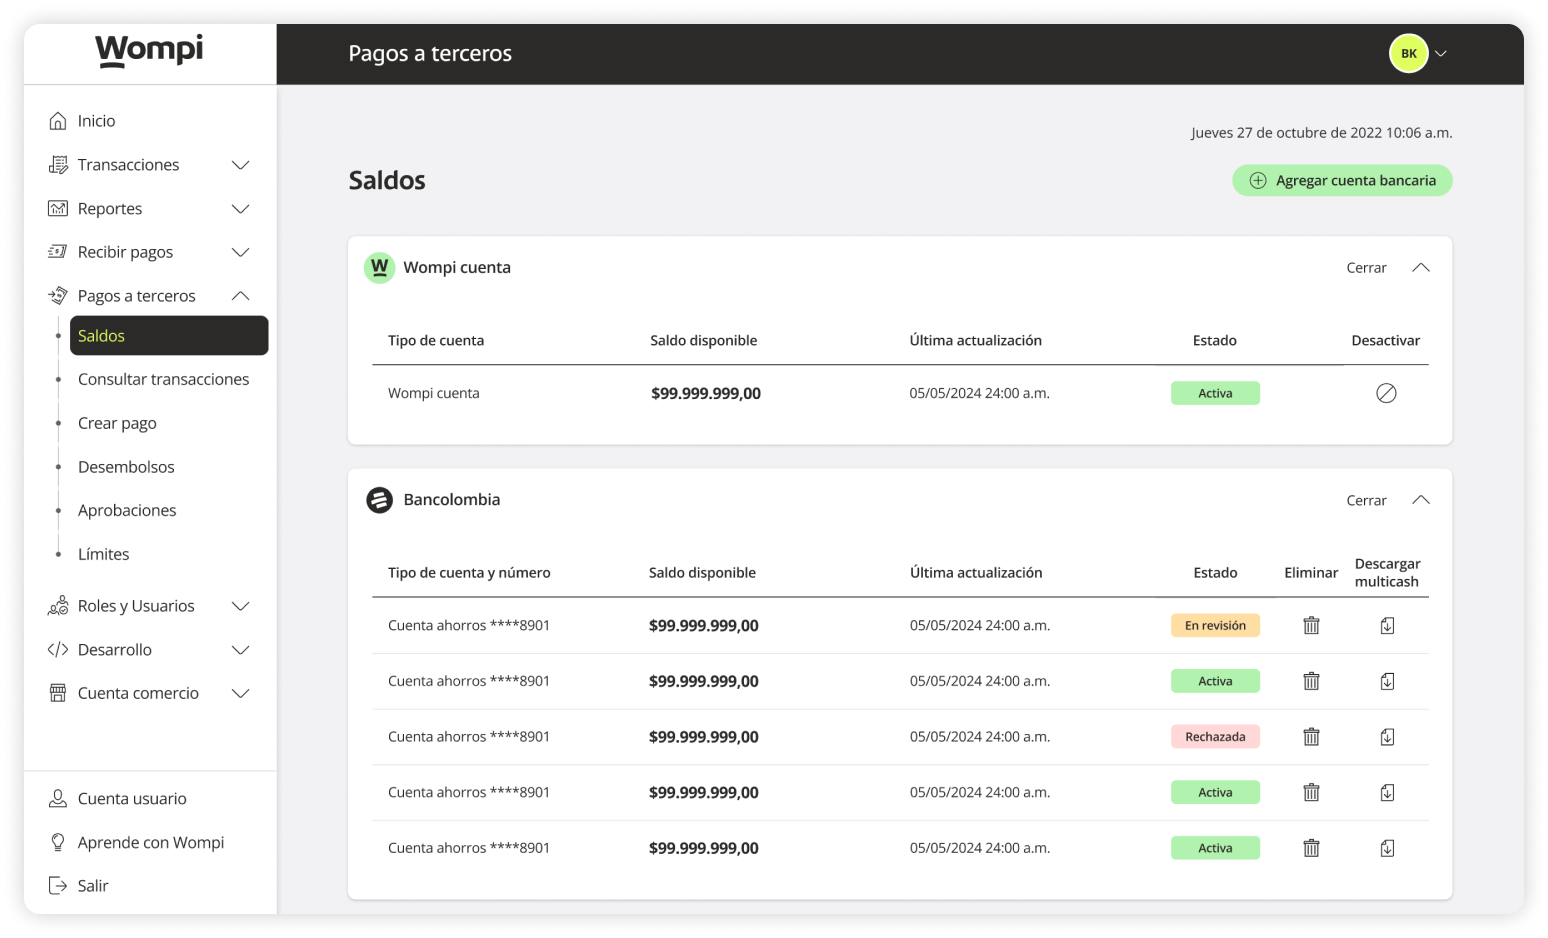
Task: Click the Activa status badge on Wompi cuenta
Action: point(1215,393)
